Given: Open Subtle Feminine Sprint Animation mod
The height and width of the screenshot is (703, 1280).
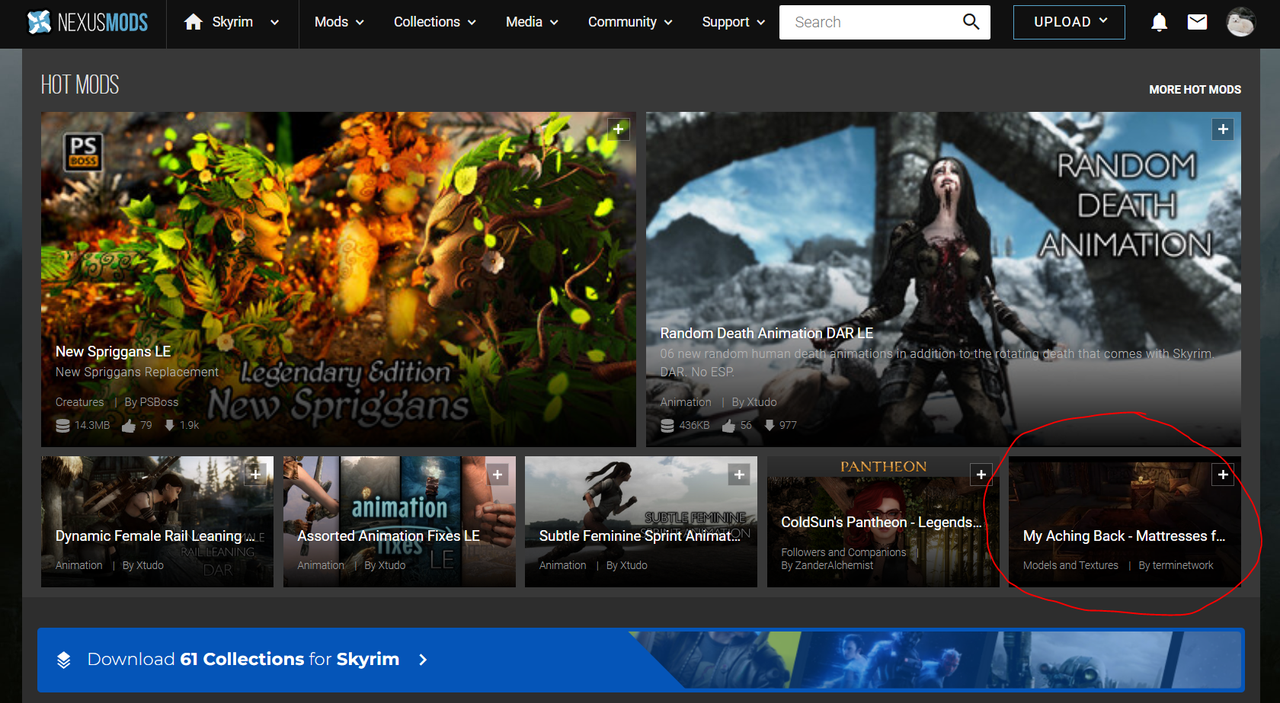Looking at the screenshot, I should tap(639, 536).
